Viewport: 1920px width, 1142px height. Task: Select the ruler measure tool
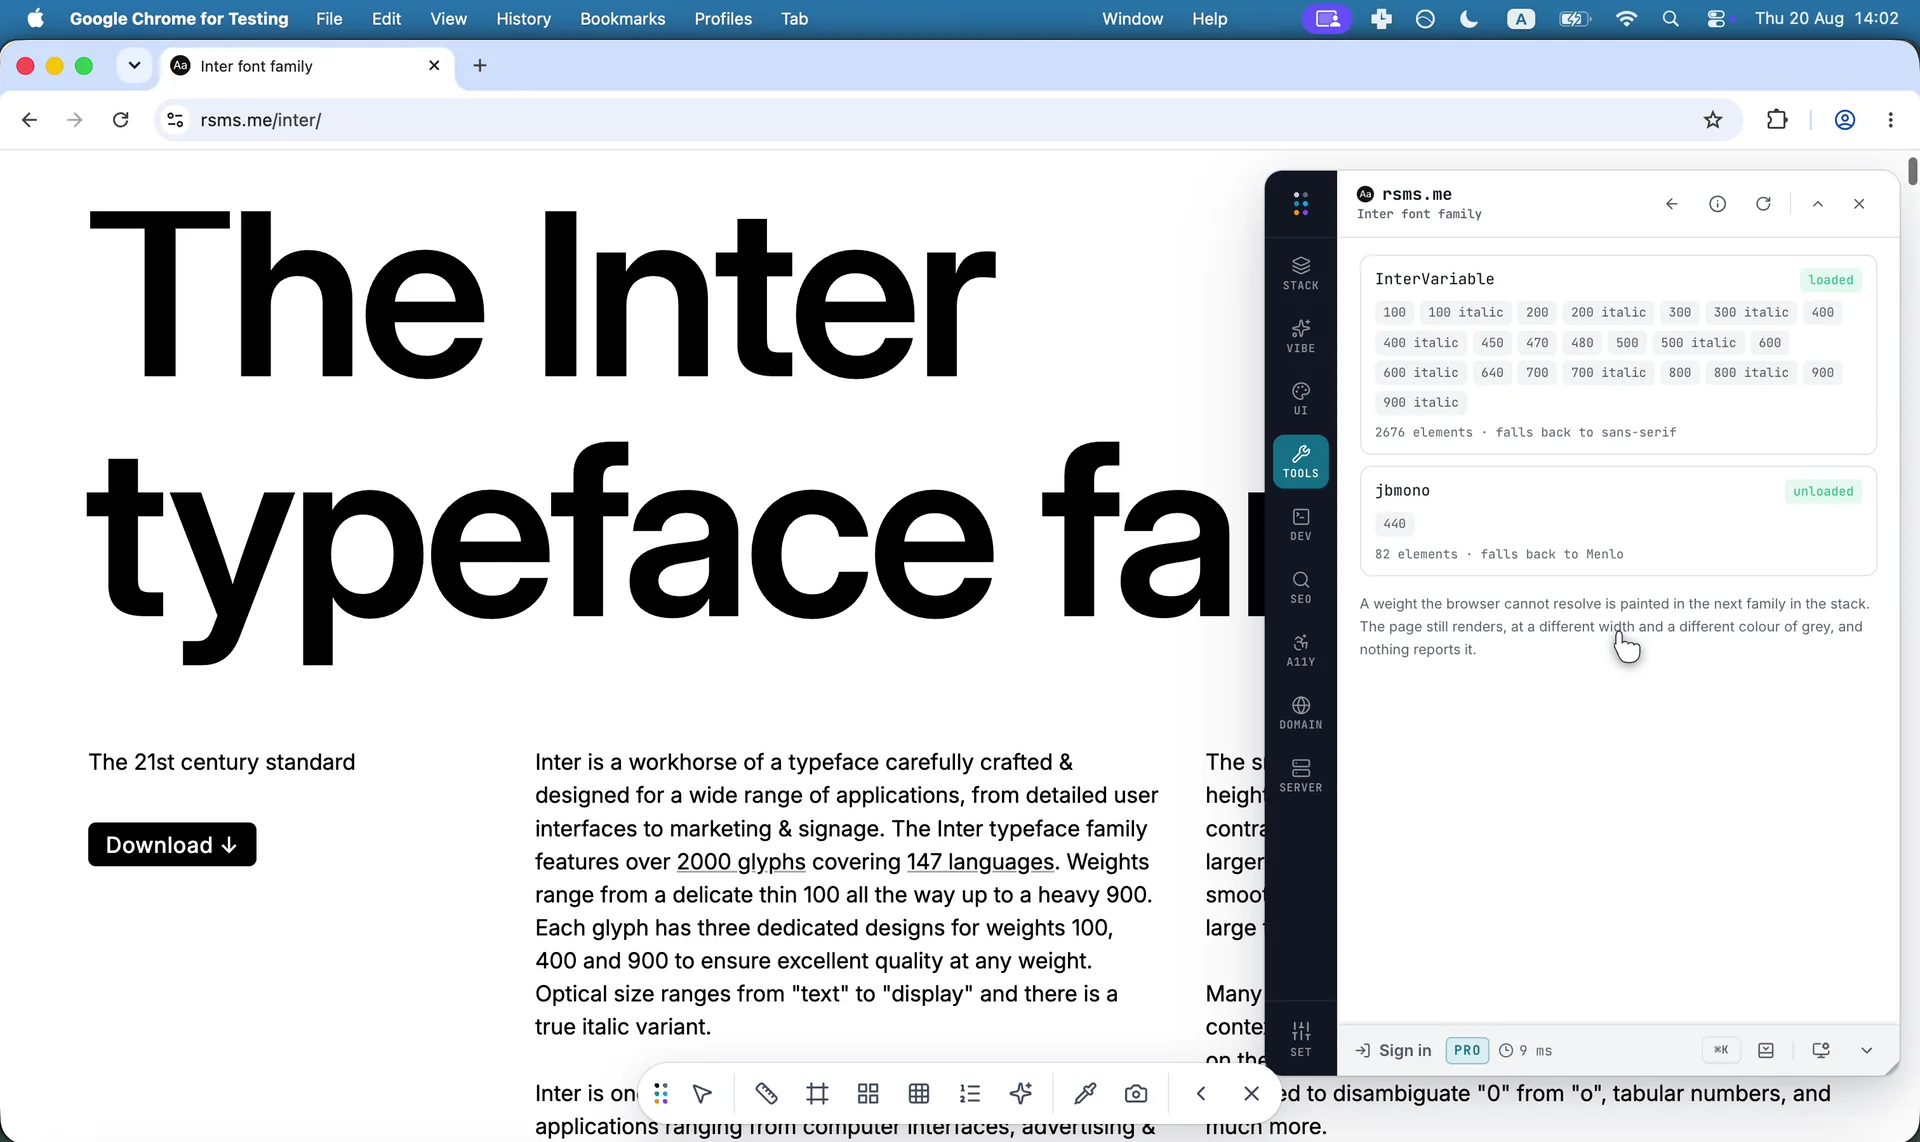click(x=766, y=1093)
